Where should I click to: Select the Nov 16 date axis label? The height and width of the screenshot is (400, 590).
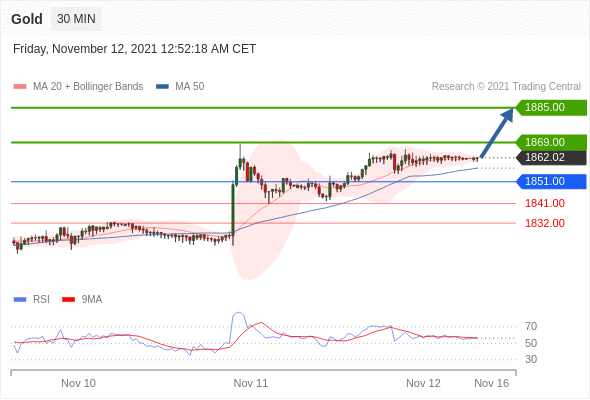pyautogui.click(x=491, y=383)
